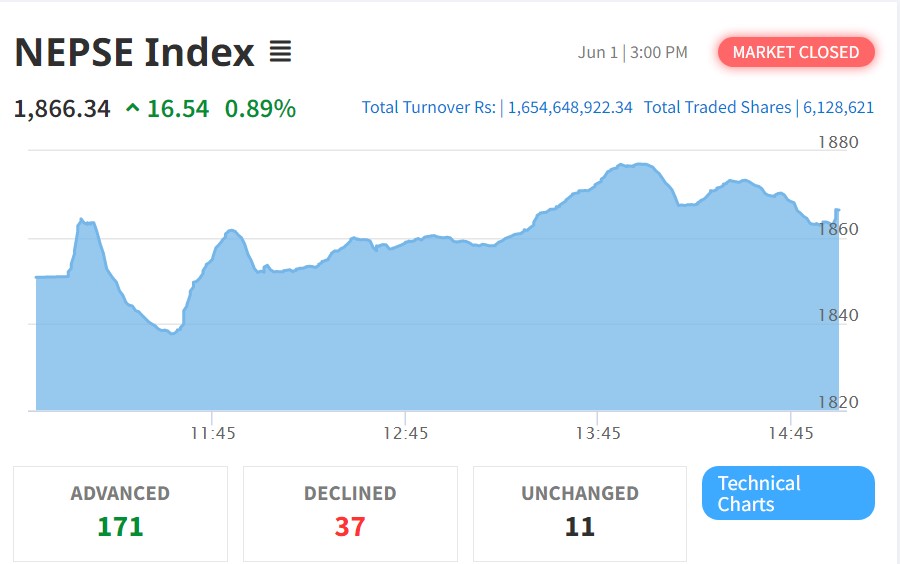The width and height of the screenshot is (900, 564).
Task: Open the hamburger menu beside NEPSE Index
Action: click(x=280, y=52)
